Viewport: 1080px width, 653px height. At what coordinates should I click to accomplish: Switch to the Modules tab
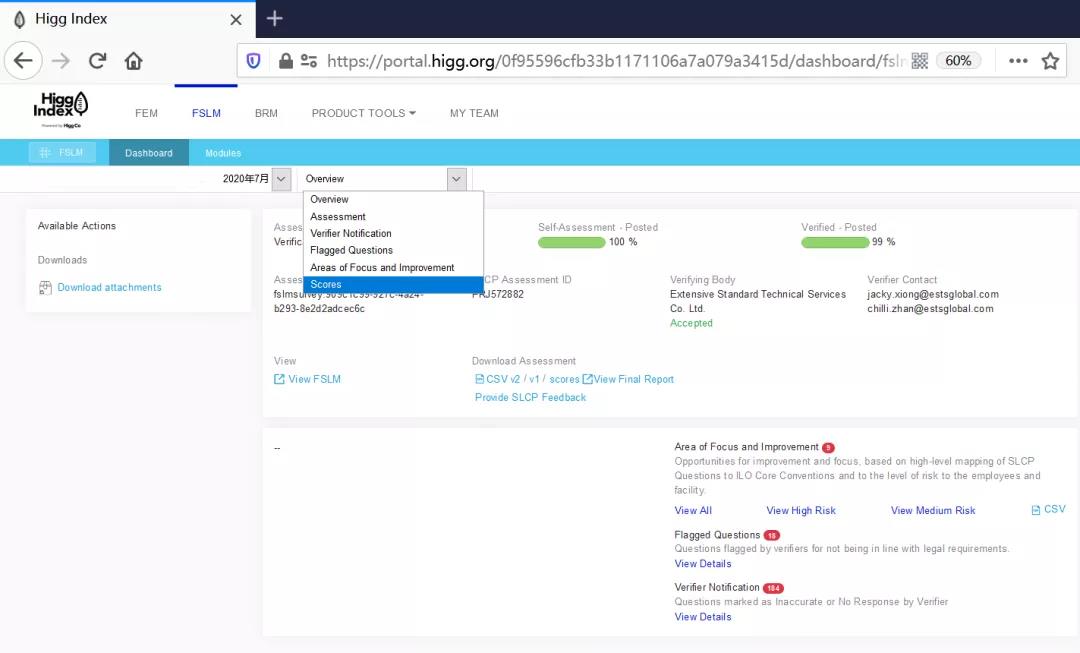(223, 153)
